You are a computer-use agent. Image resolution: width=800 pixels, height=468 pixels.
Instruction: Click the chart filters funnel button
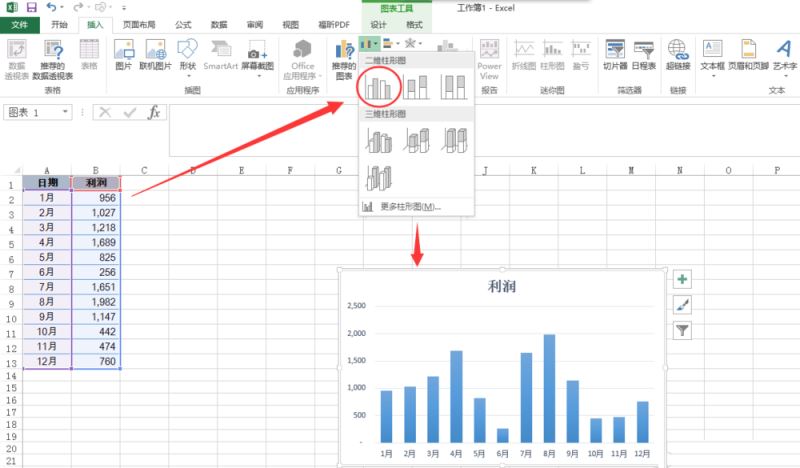click(x=682, y=331)
